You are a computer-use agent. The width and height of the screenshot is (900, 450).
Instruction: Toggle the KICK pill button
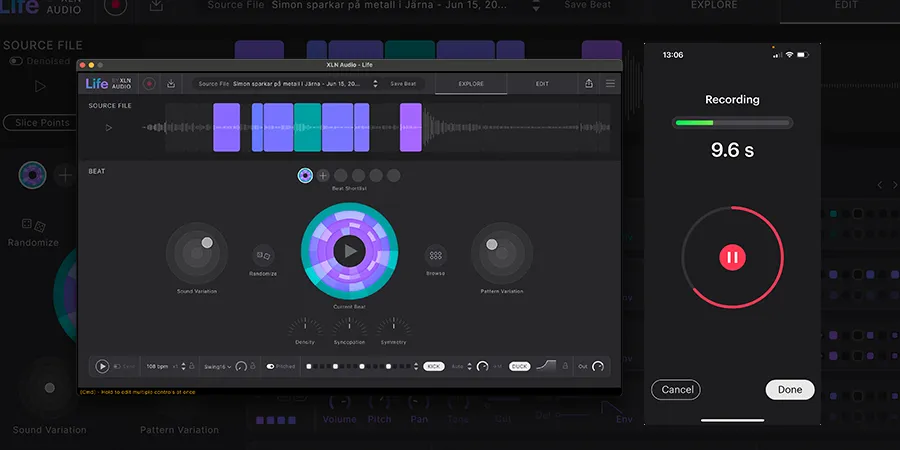434,366
